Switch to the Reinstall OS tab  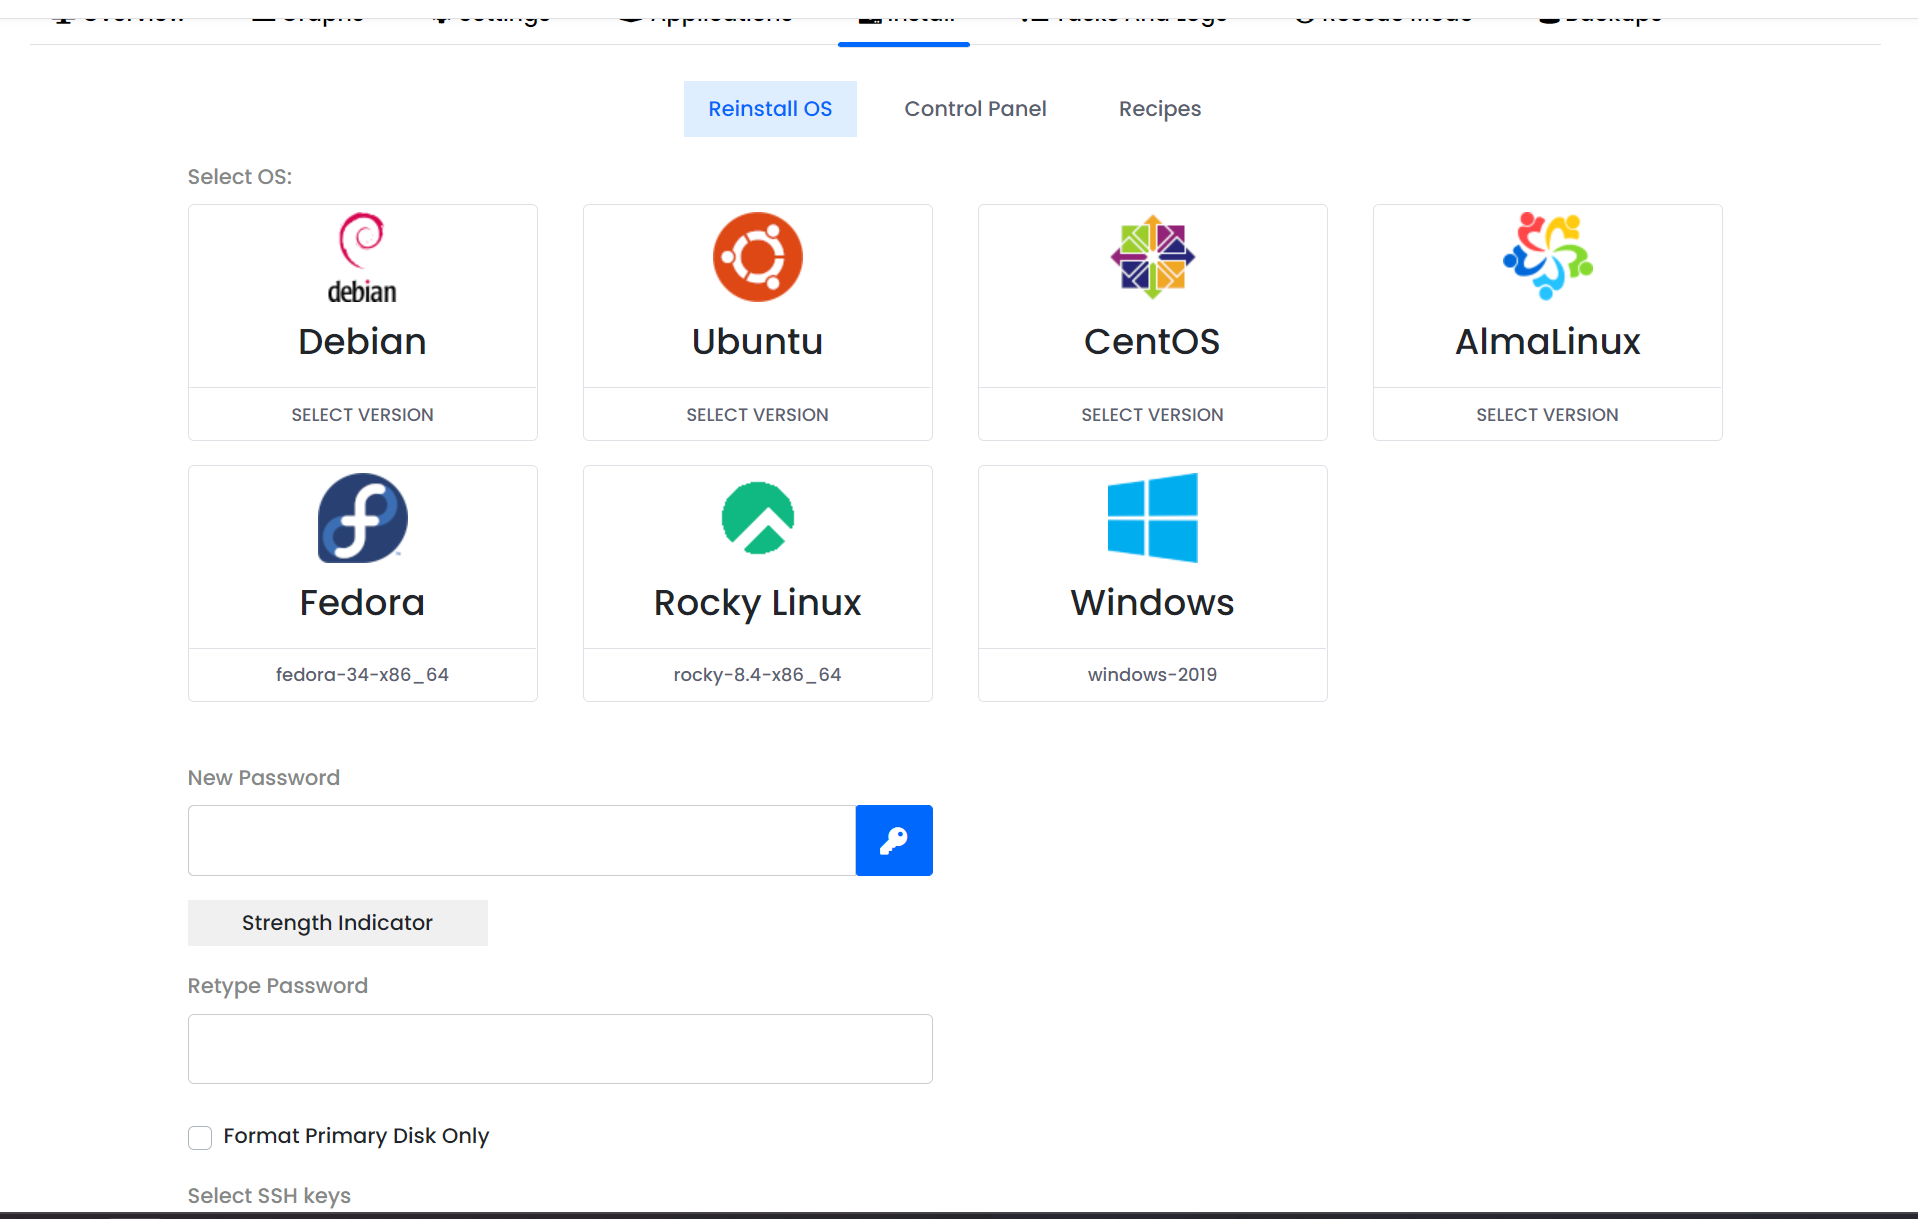pos(770,109)
